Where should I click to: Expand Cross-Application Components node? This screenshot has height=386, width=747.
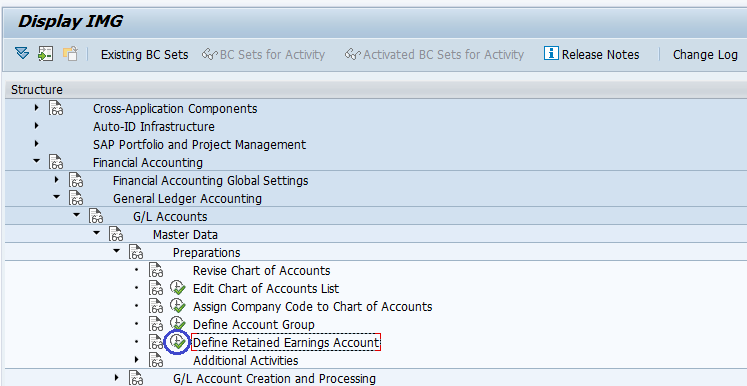pyautogui.click(x=37, y=108)
